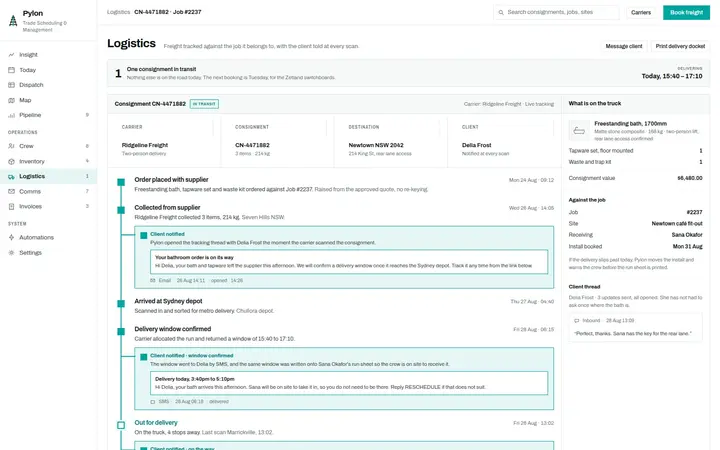This screenshot has height=450, width=720.
Task: Click the inbound message bubble icon
Action: pyautogui.click(x=577, y=321)
